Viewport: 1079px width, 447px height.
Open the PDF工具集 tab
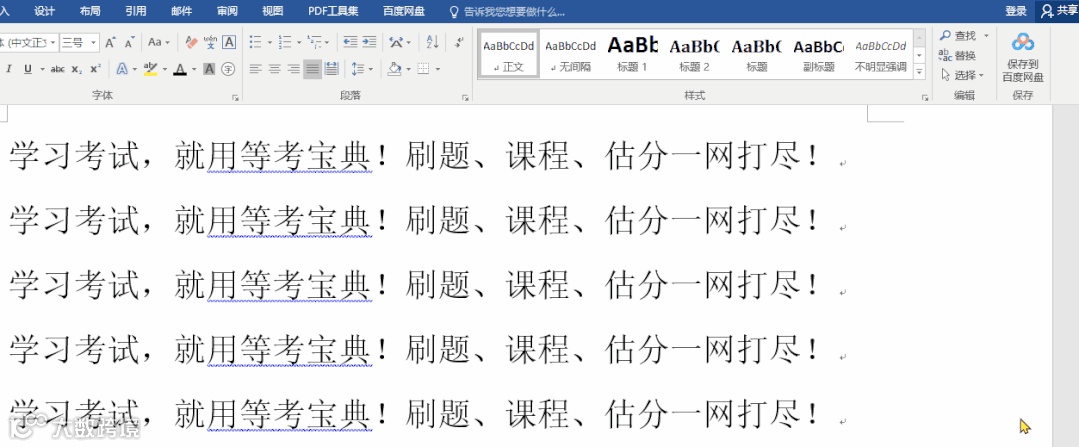click(x=333, y=11)
